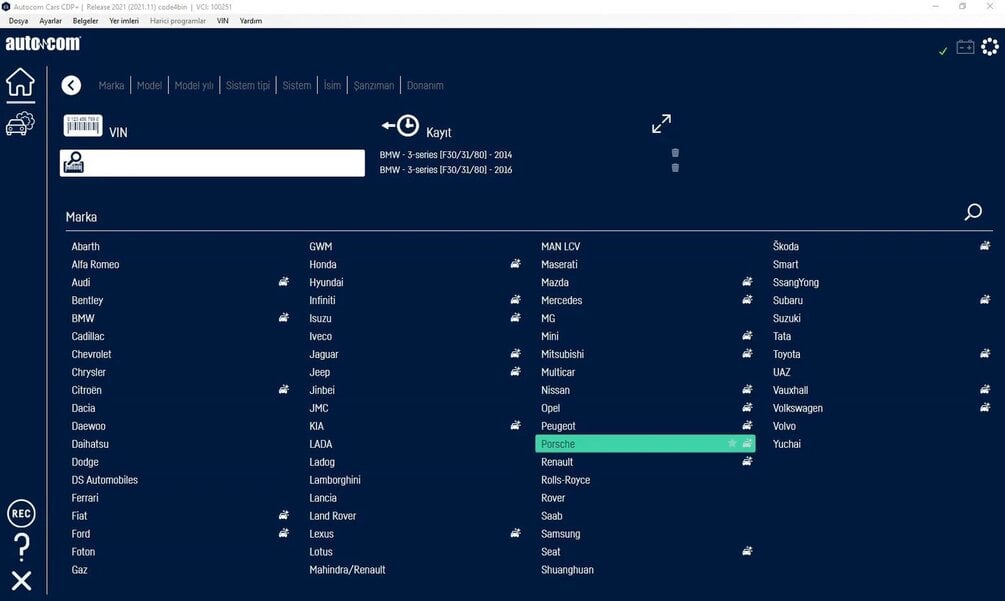
Task: Click the car icon beside Volkswagen
Action: coord(985,407)
